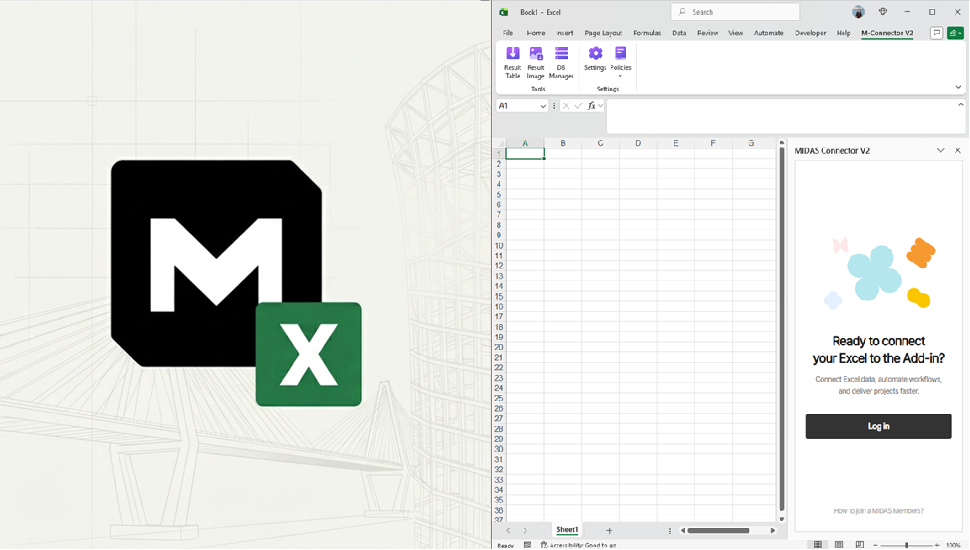Click the Result Image tool icon
The image size is (970, 550).
pyautogui.click(x=536, y=61)
